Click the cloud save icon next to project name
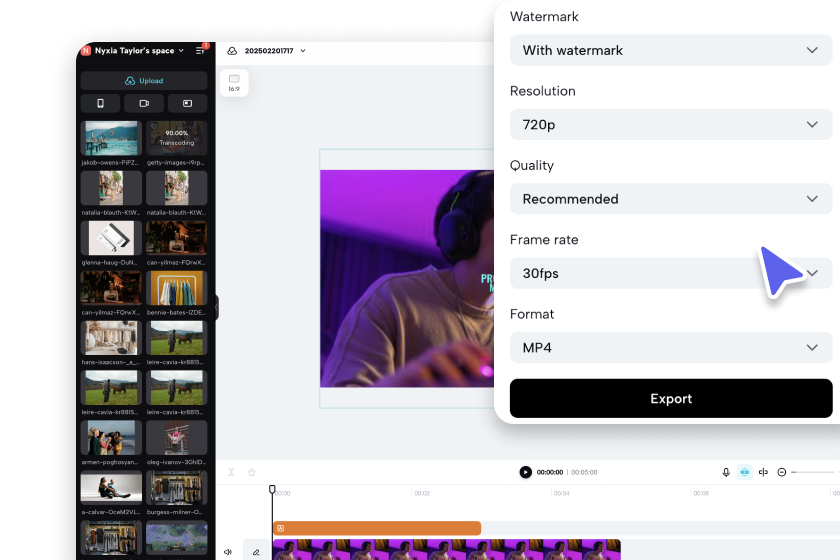The width and height of the screenshot is (840, 560). tap(232, 51)
